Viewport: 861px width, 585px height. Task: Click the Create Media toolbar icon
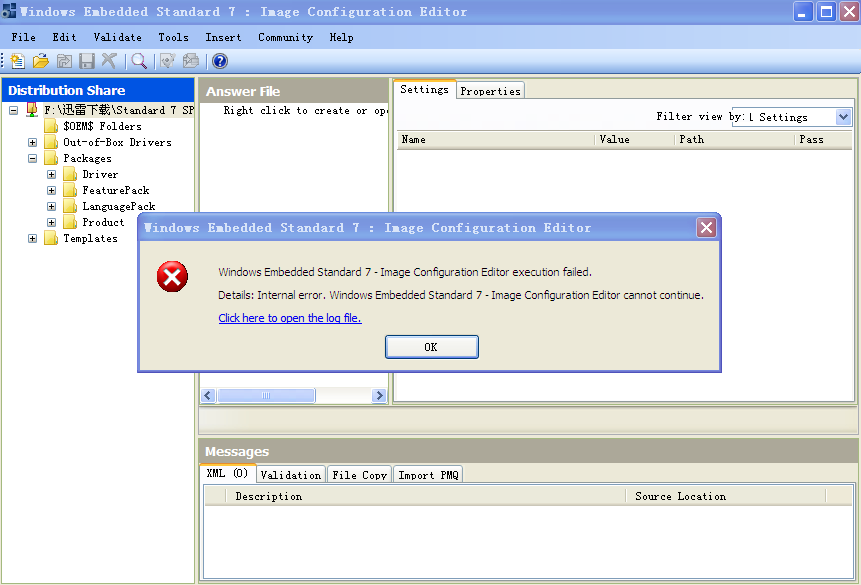coord(191,61)
